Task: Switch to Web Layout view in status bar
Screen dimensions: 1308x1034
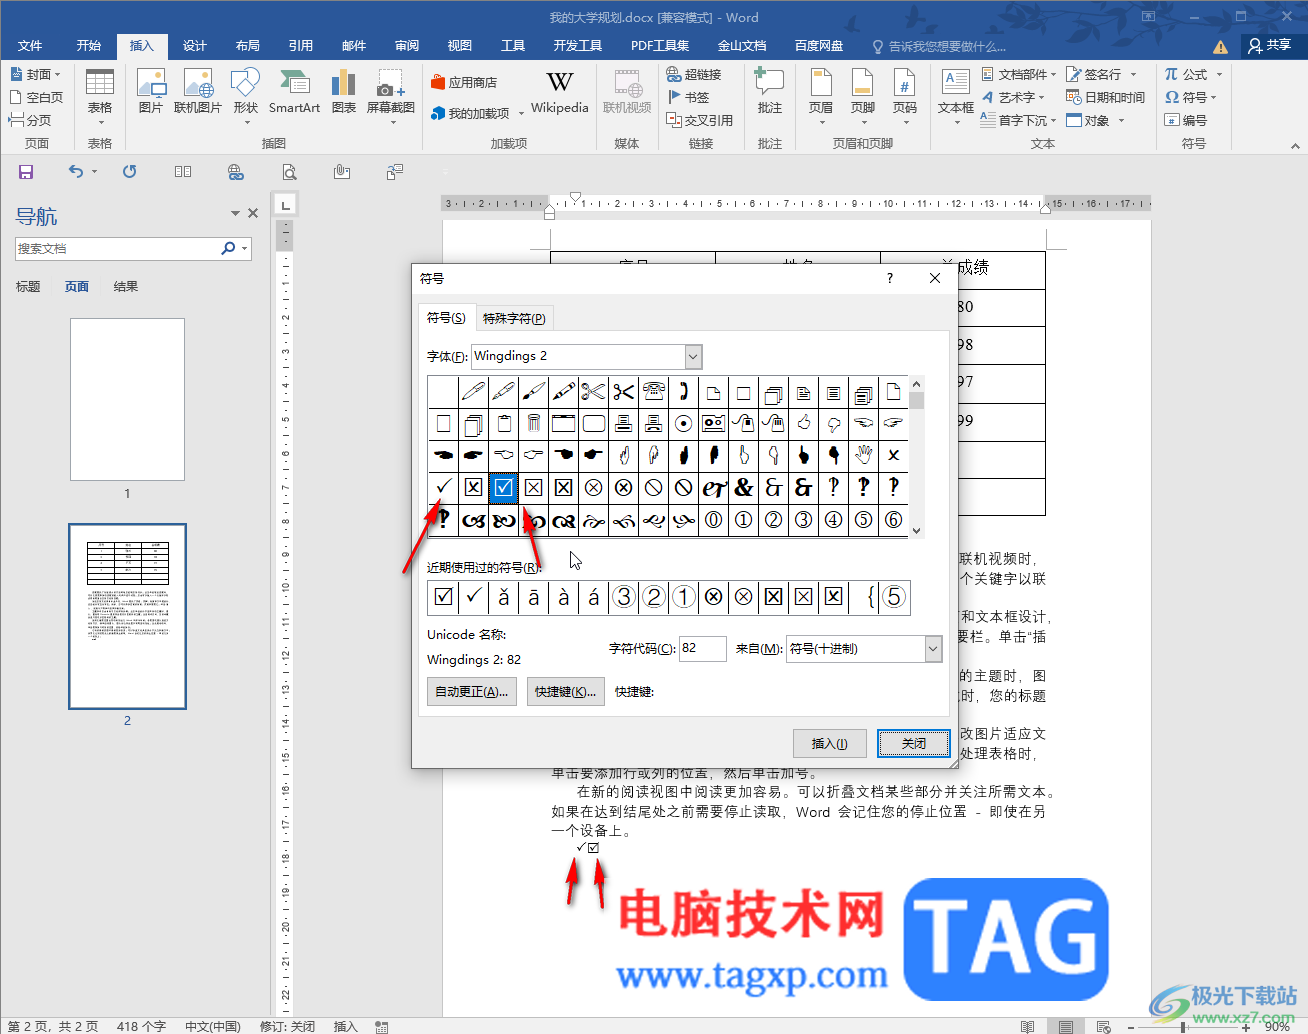Action: point(1103,1026)
